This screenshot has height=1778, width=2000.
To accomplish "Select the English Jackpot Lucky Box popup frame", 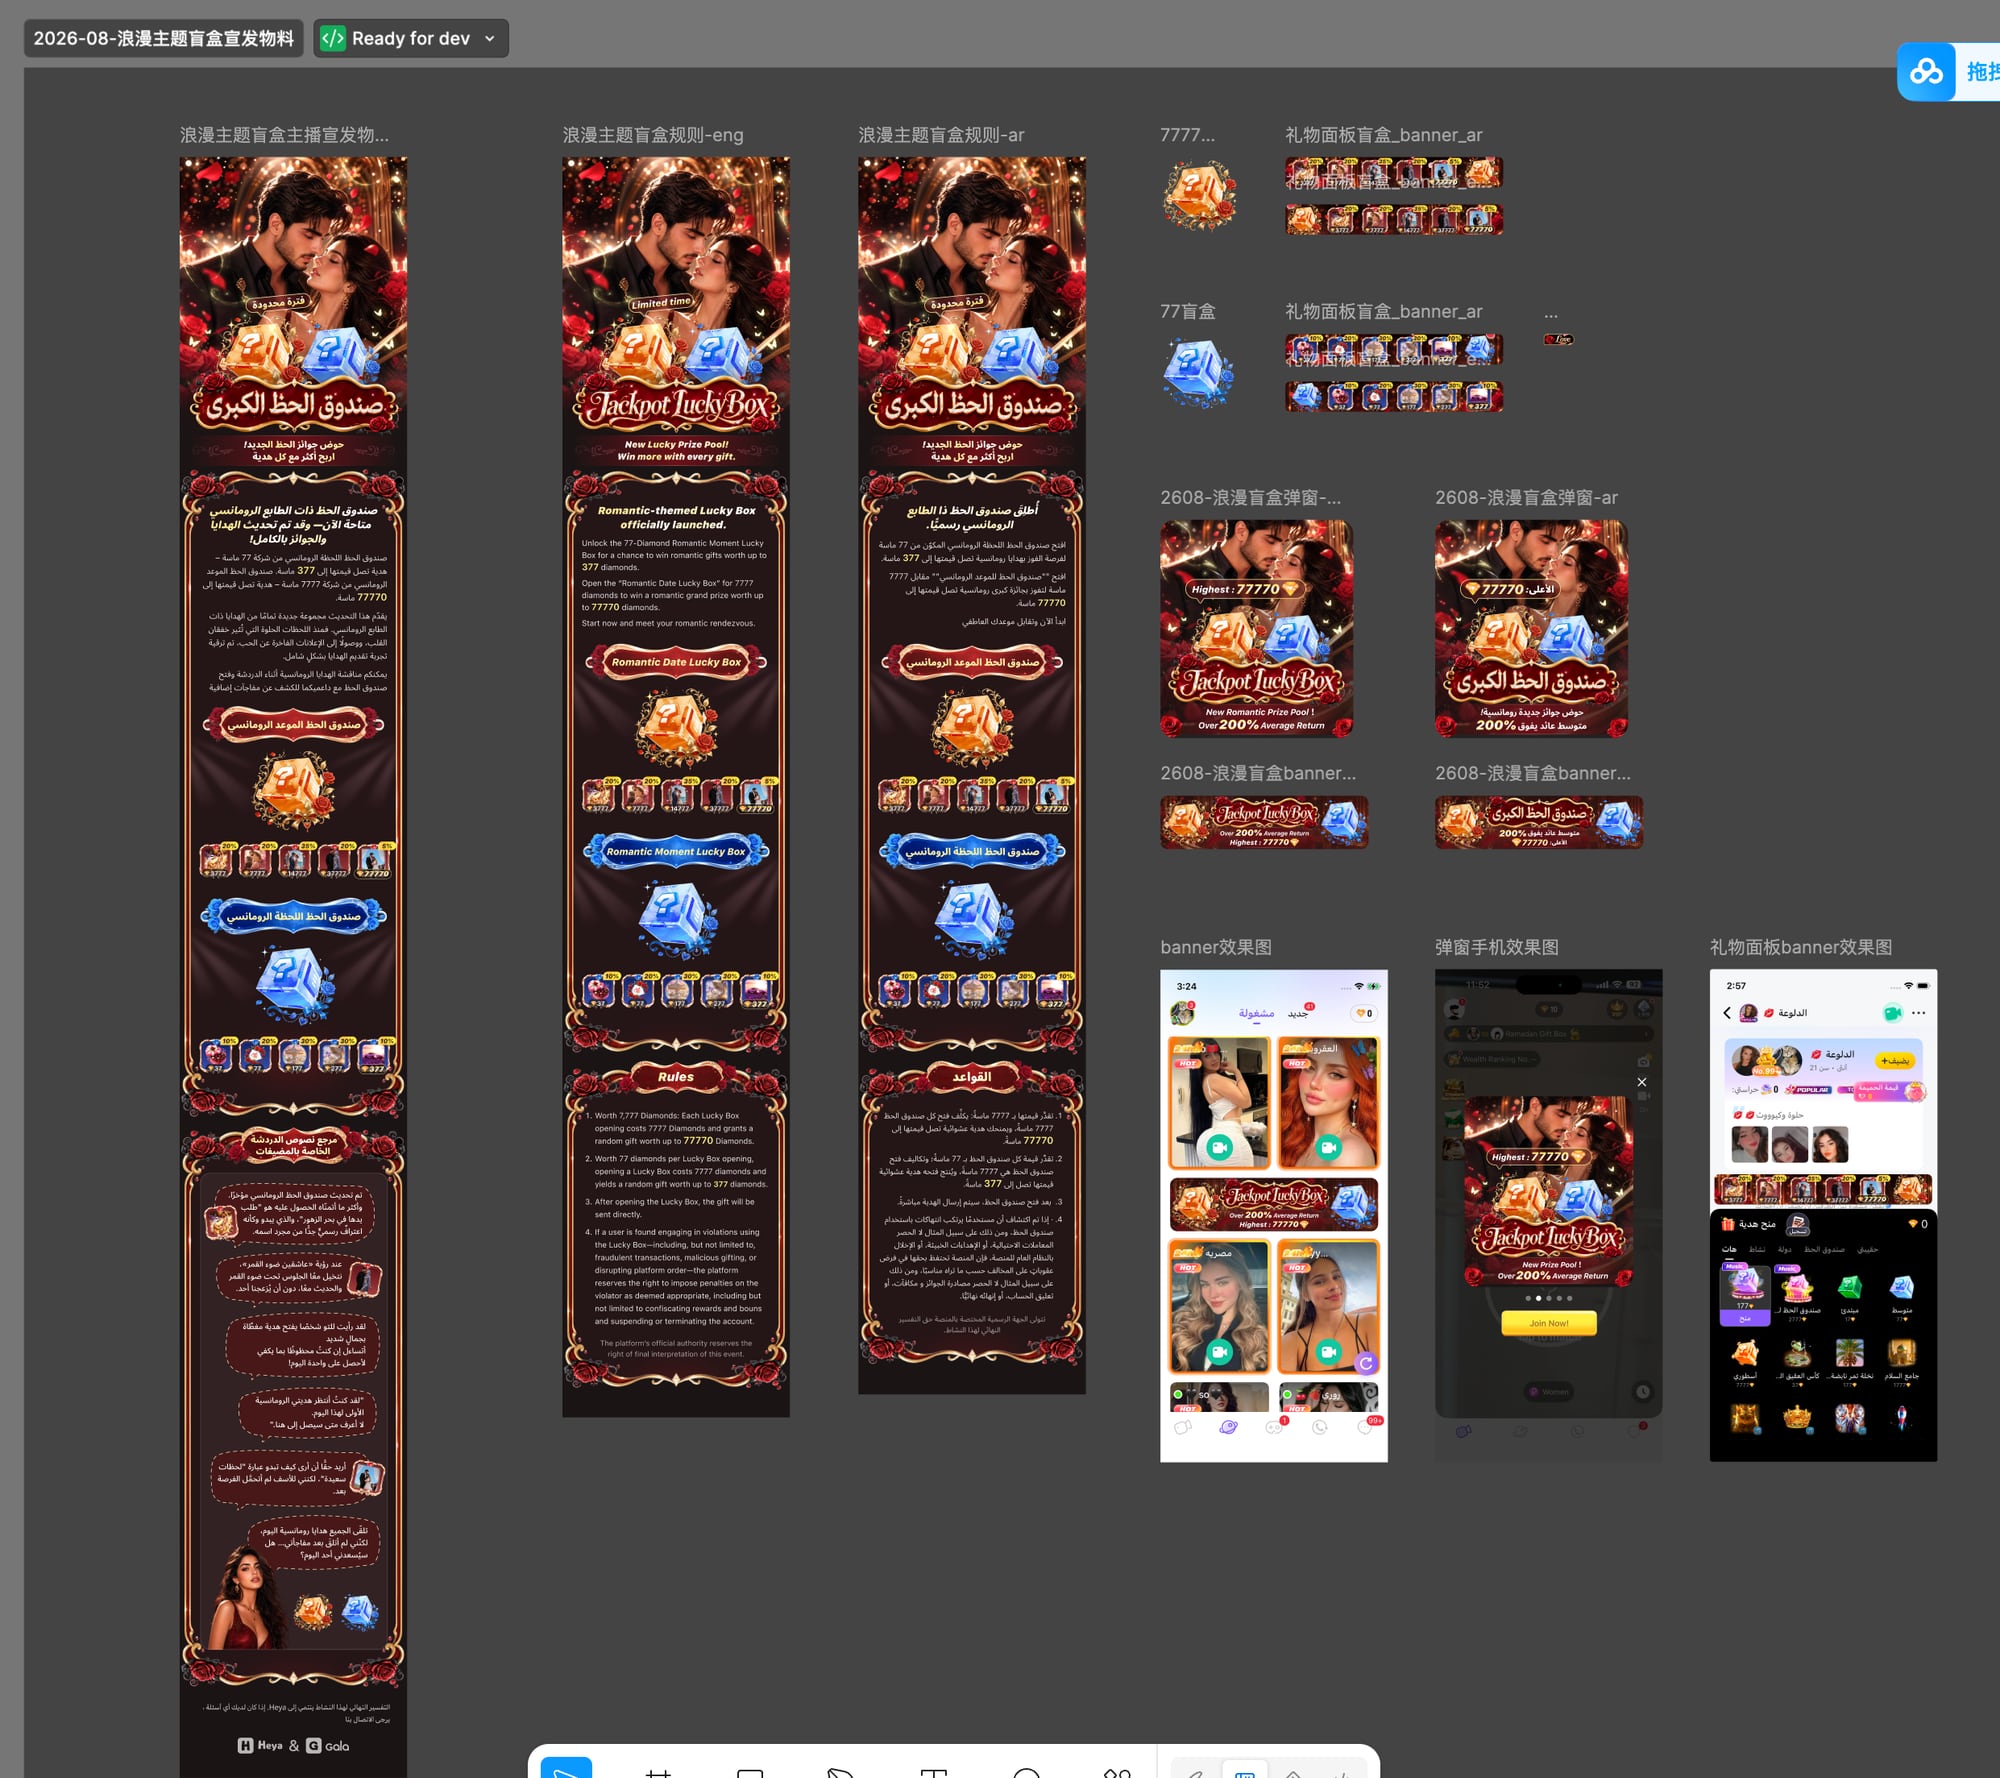I will click(x=1257, y=628).
